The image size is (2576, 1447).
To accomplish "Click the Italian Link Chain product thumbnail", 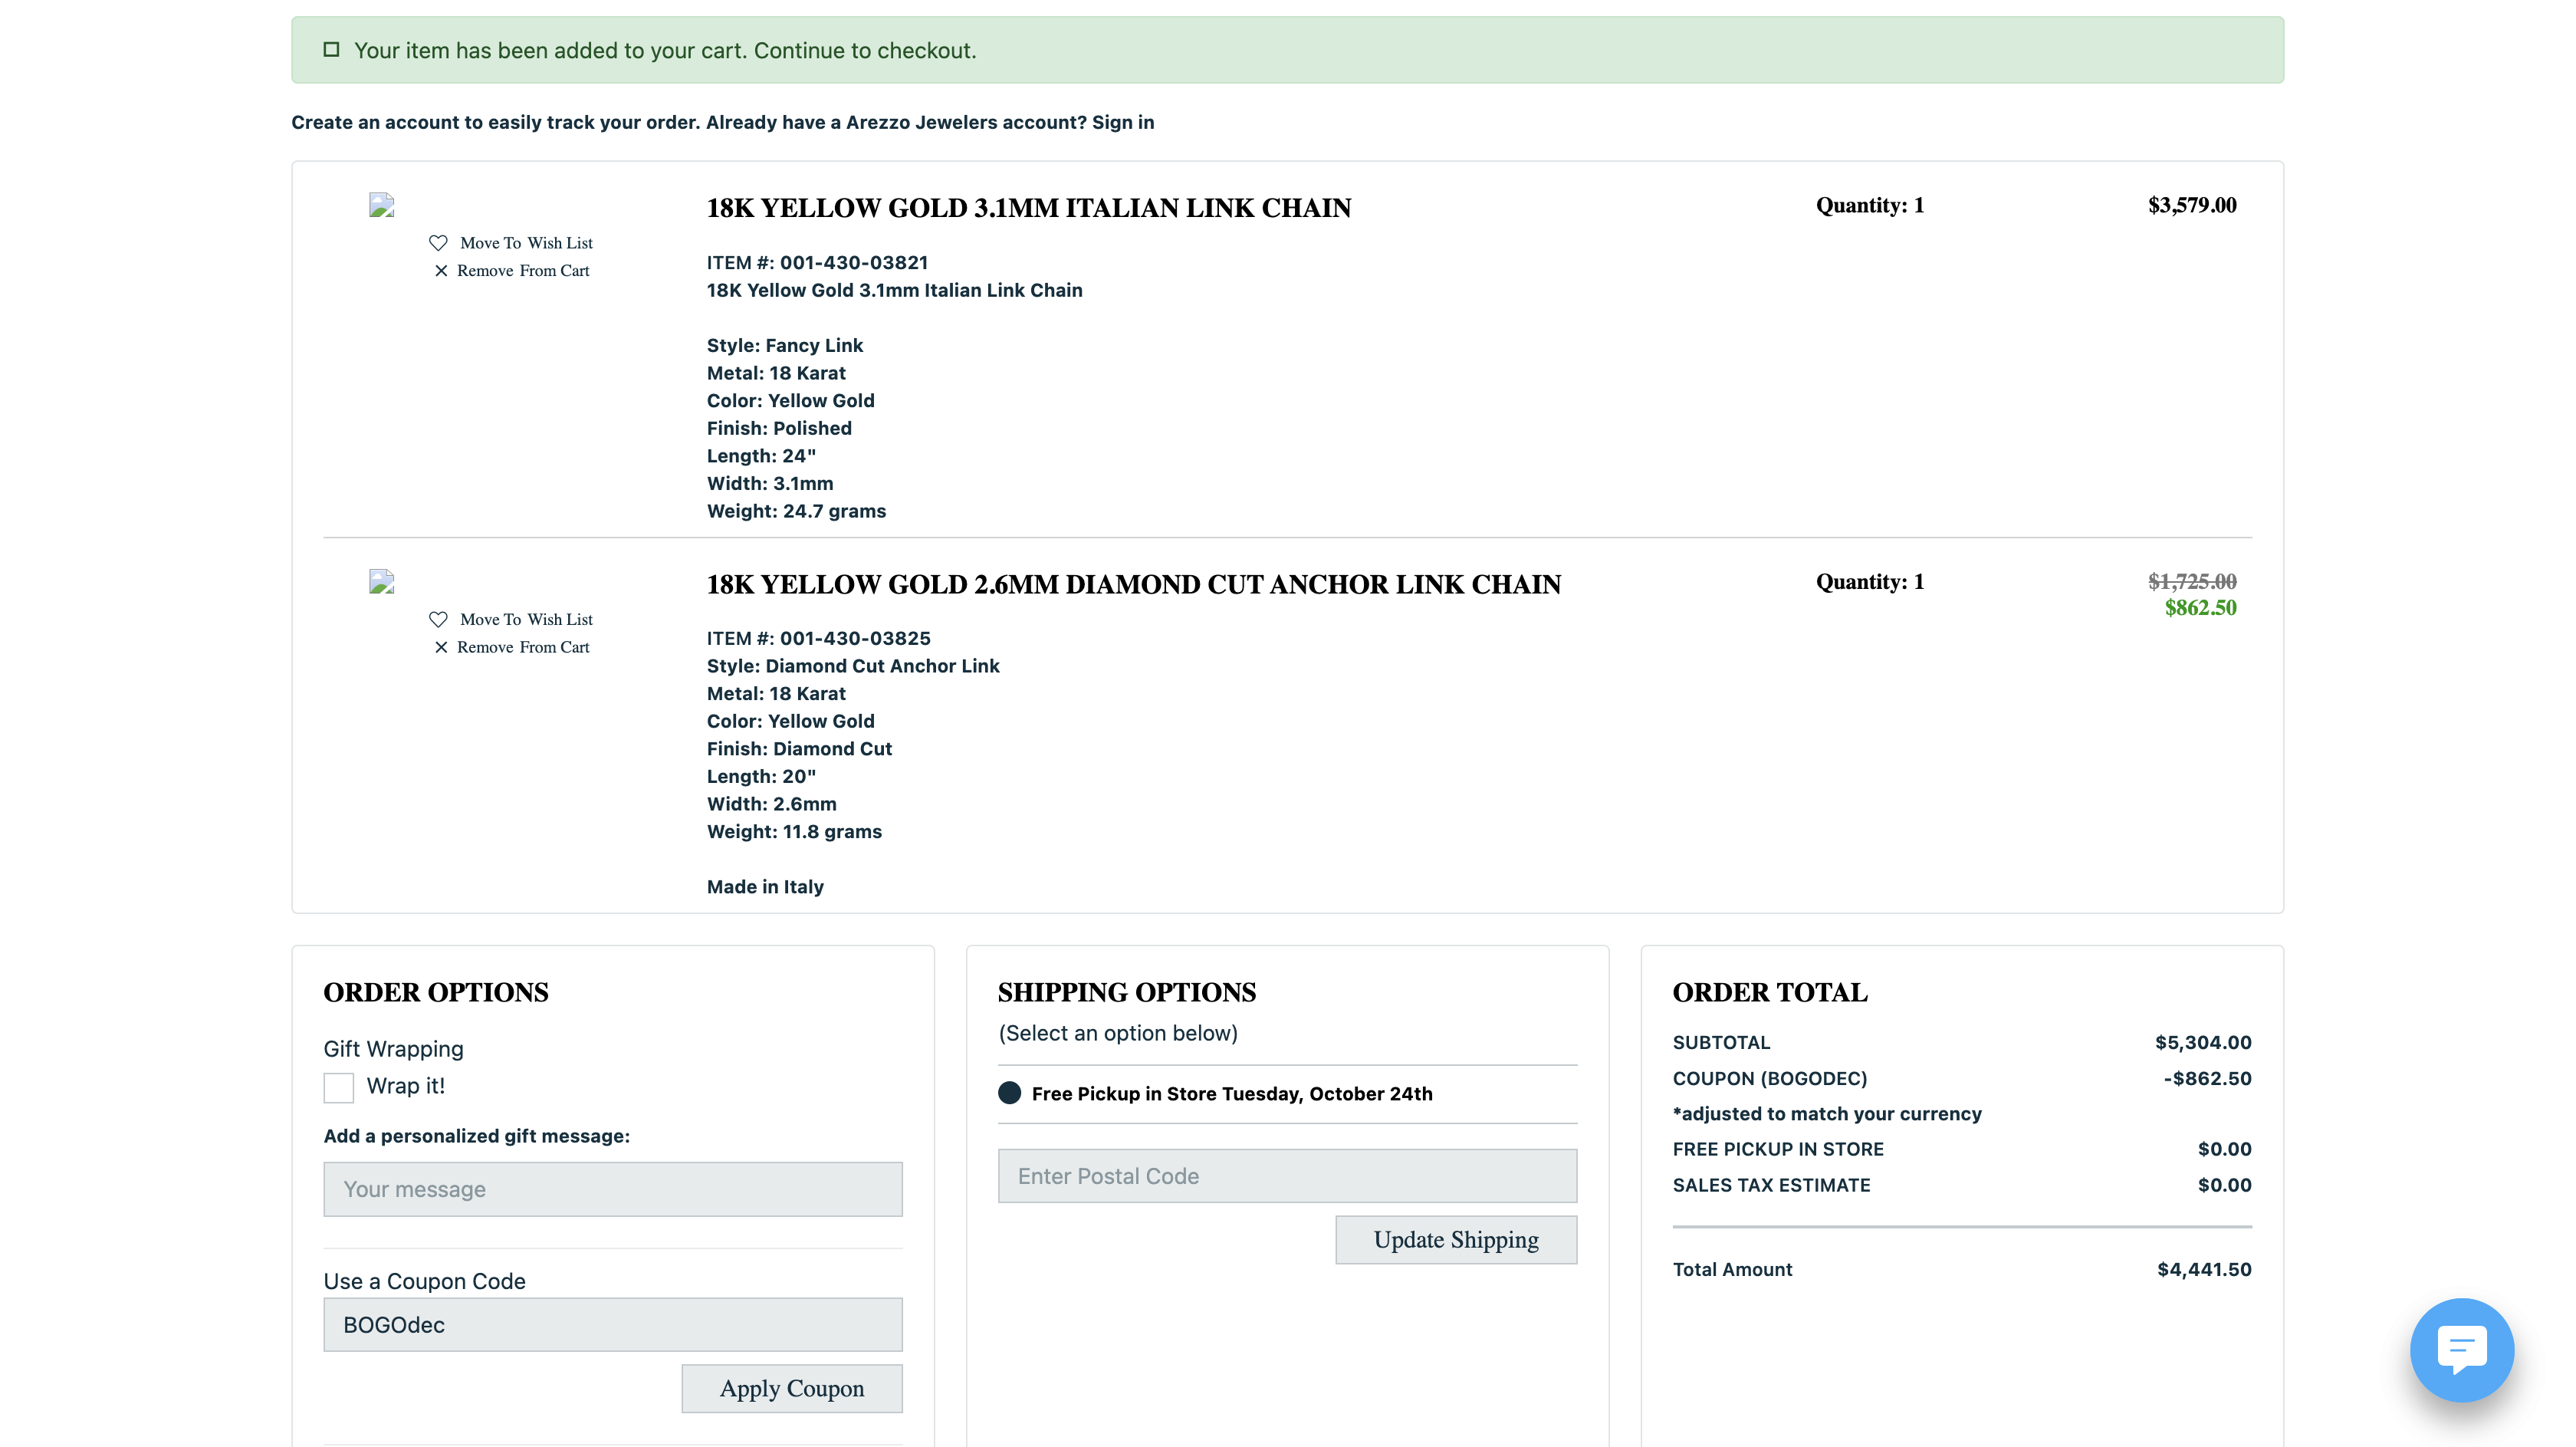I will (x=382, y=205).
